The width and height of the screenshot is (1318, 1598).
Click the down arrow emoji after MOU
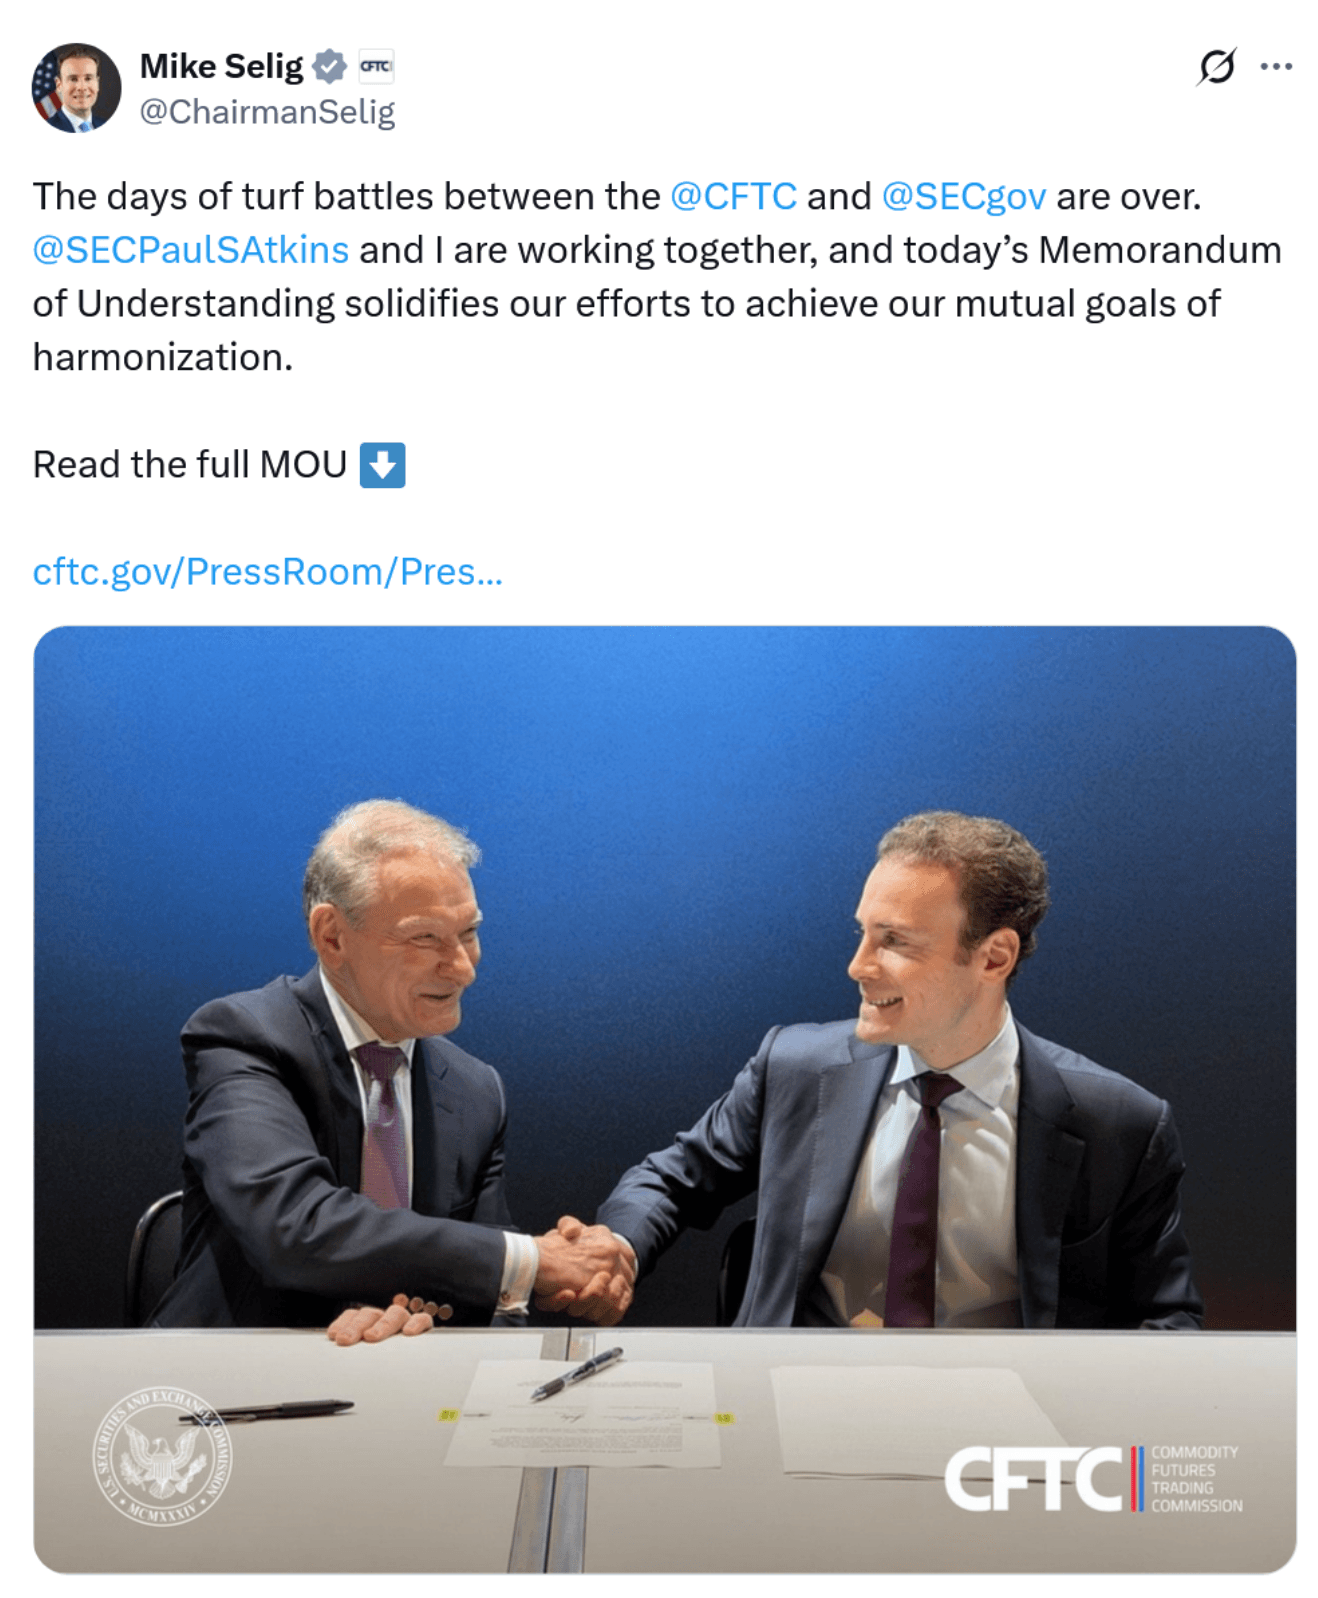(x=382, y=465)
